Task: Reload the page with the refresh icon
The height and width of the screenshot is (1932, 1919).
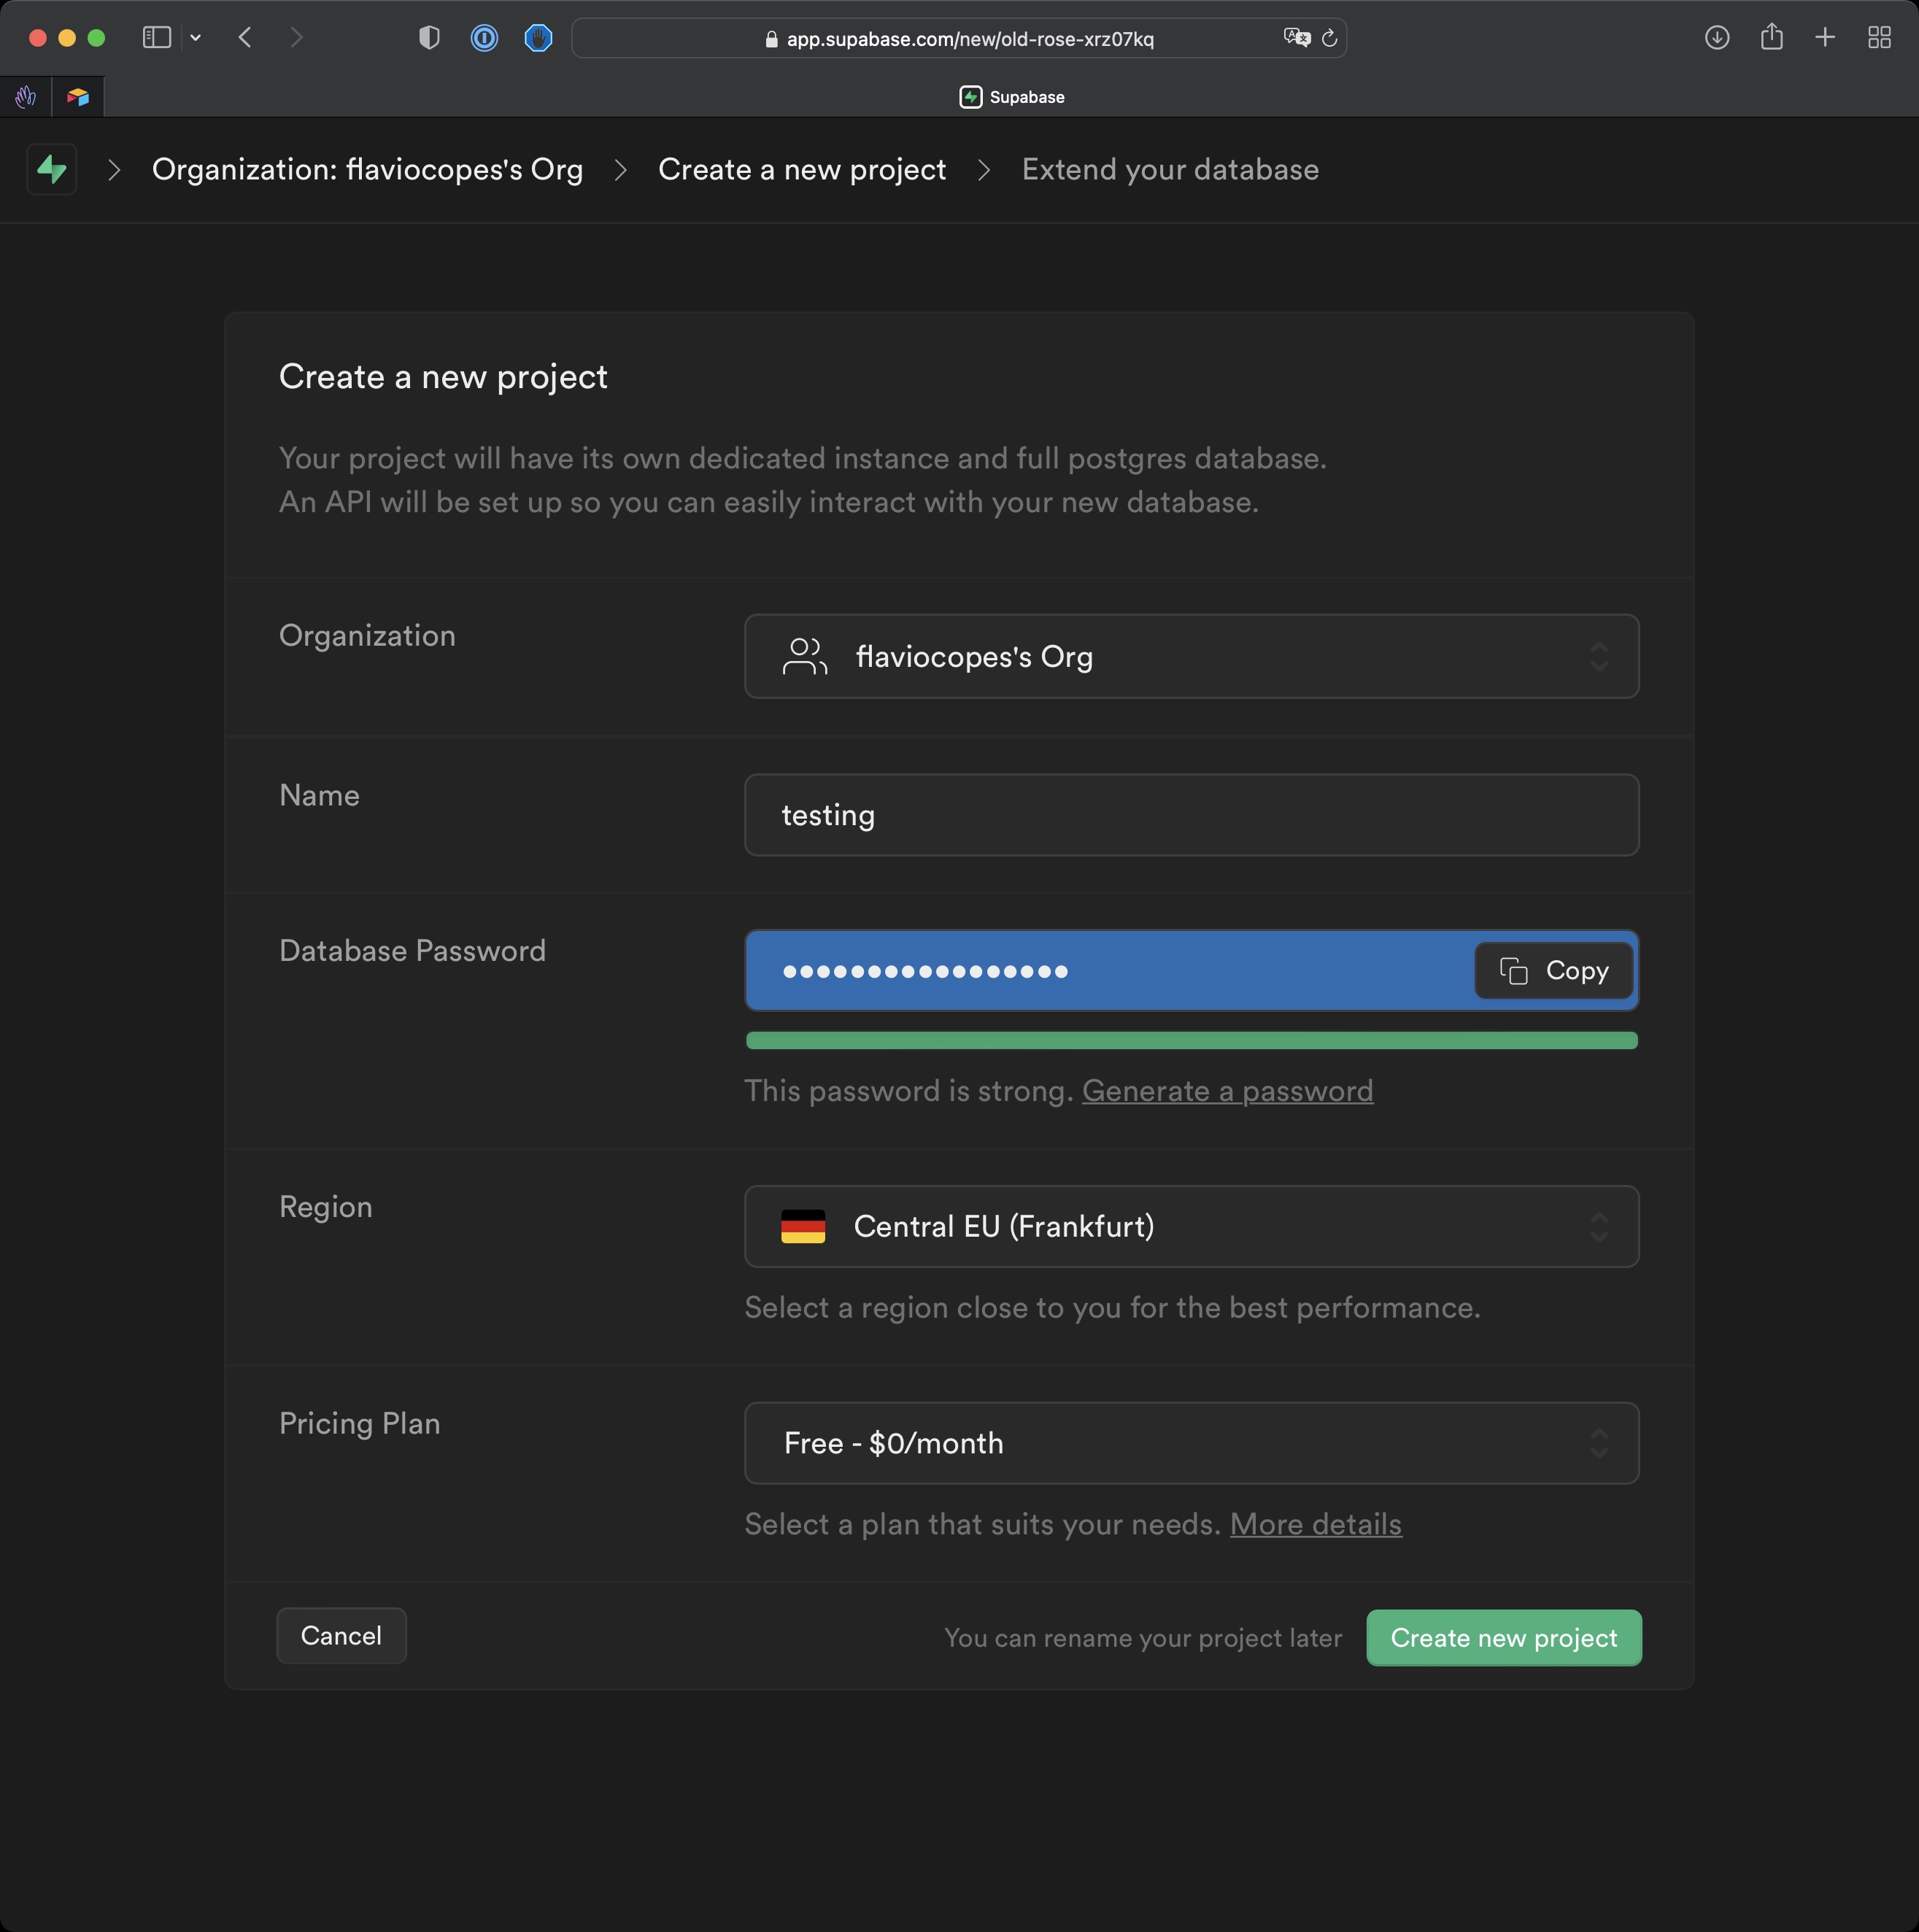Action: tap(1330, 38)
